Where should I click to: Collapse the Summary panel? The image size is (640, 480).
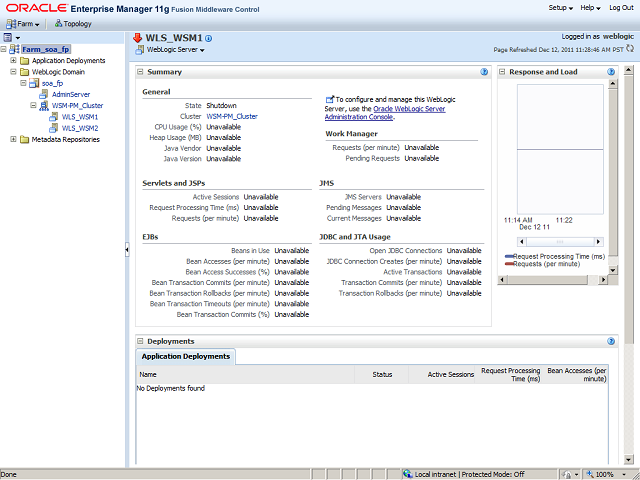141,72
